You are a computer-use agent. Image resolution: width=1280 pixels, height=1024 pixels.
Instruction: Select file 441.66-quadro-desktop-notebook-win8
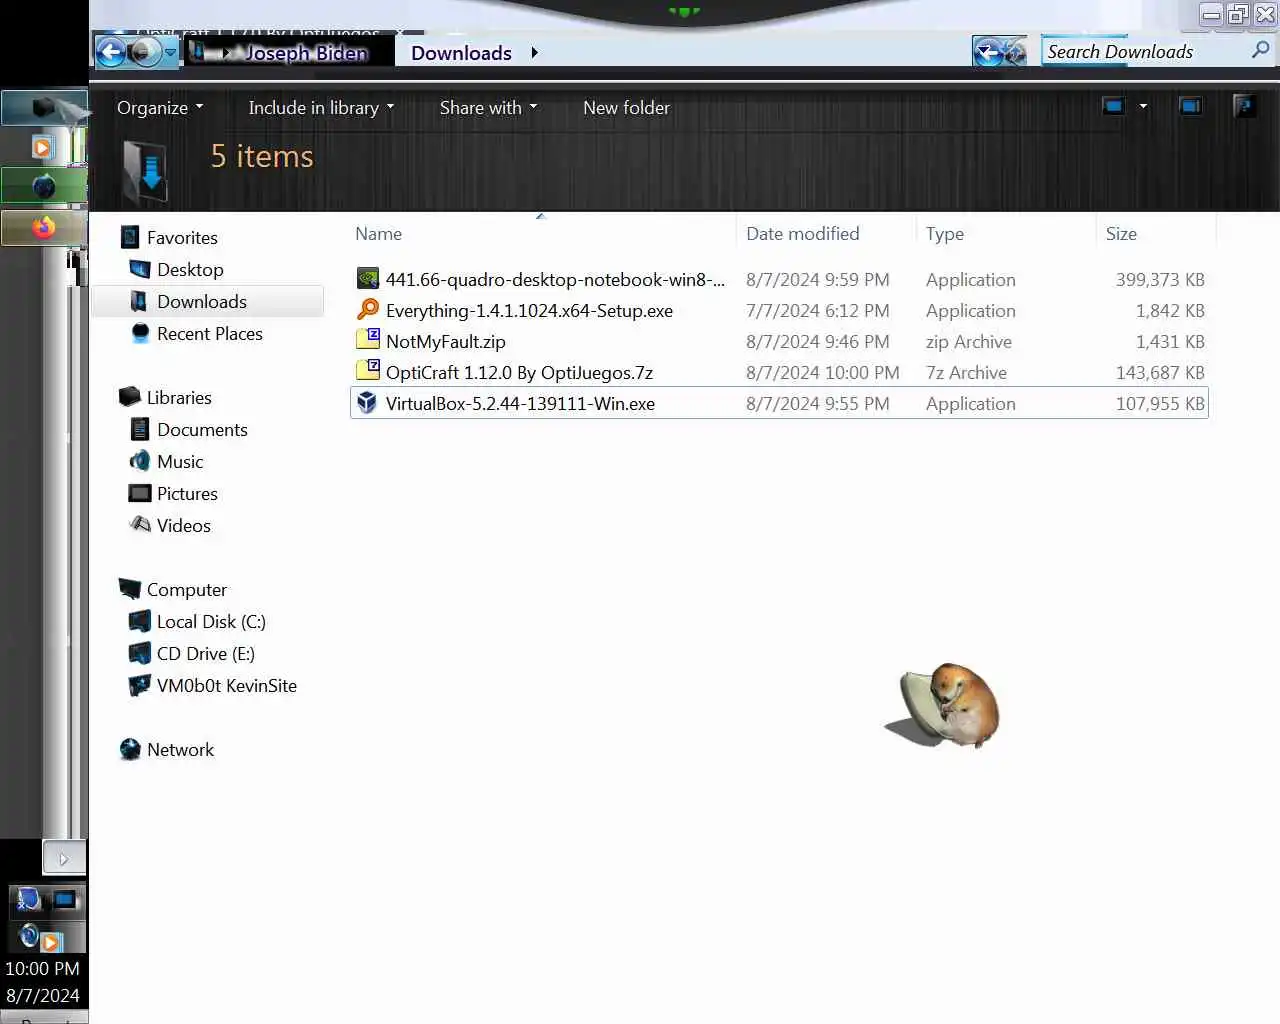[555, 279]
